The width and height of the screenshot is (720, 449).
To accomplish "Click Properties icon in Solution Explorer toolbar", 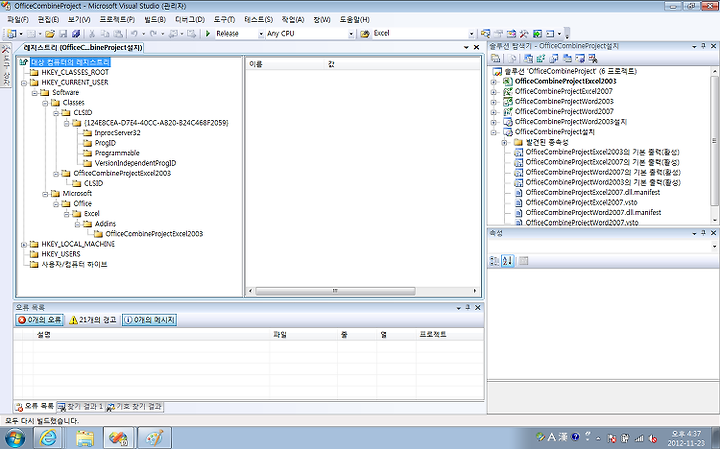I will pos(495,58).
